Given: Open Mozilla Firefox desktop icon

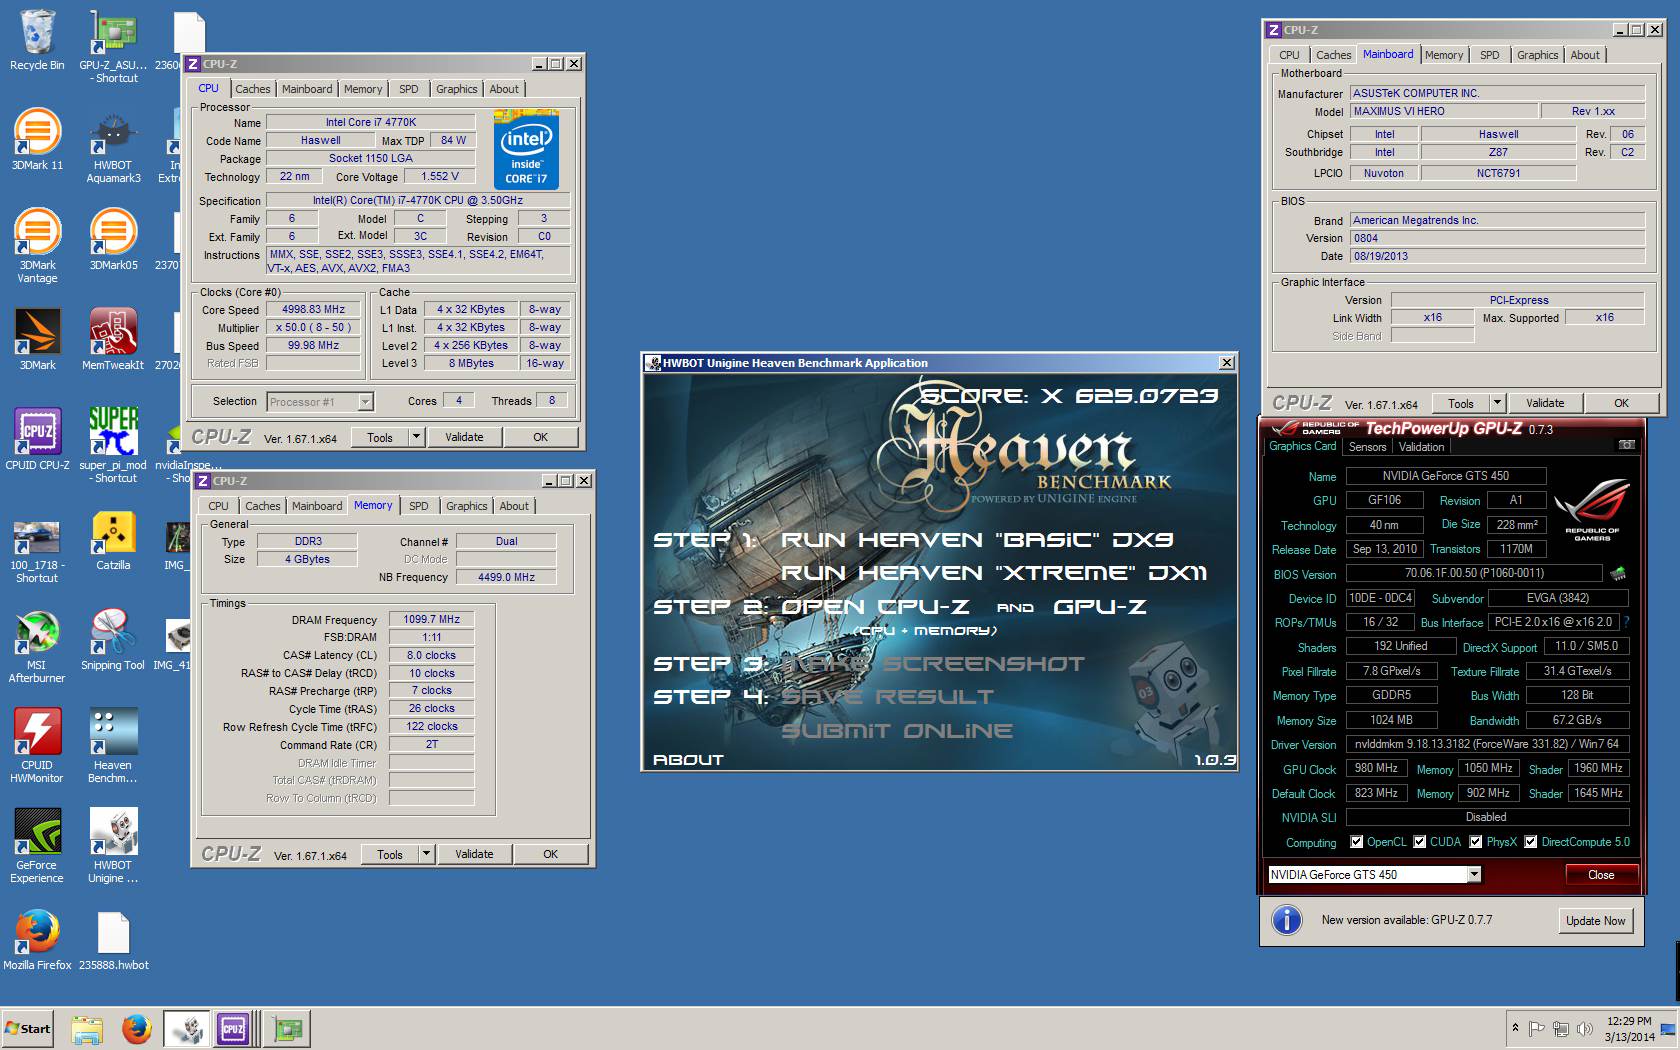Looking at the screenshot, I should 37,940.
